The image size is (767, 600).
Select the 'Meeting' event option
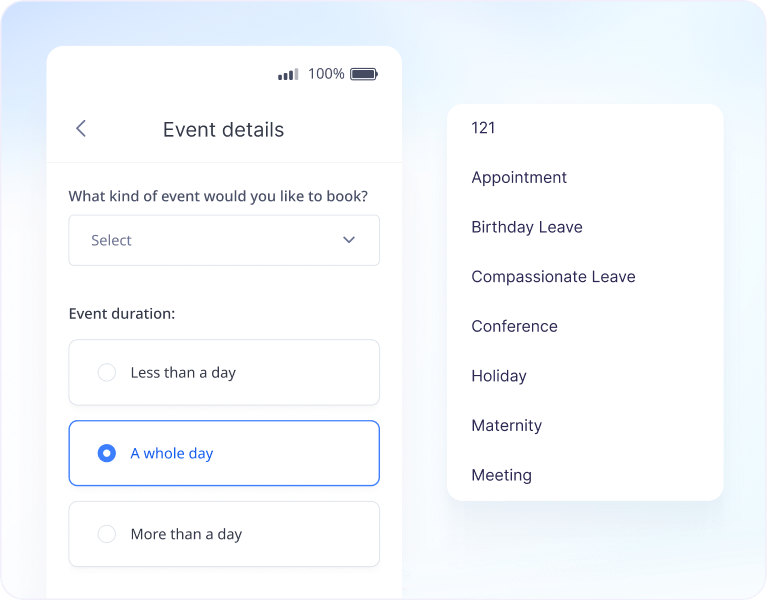(x=501, y=475)
